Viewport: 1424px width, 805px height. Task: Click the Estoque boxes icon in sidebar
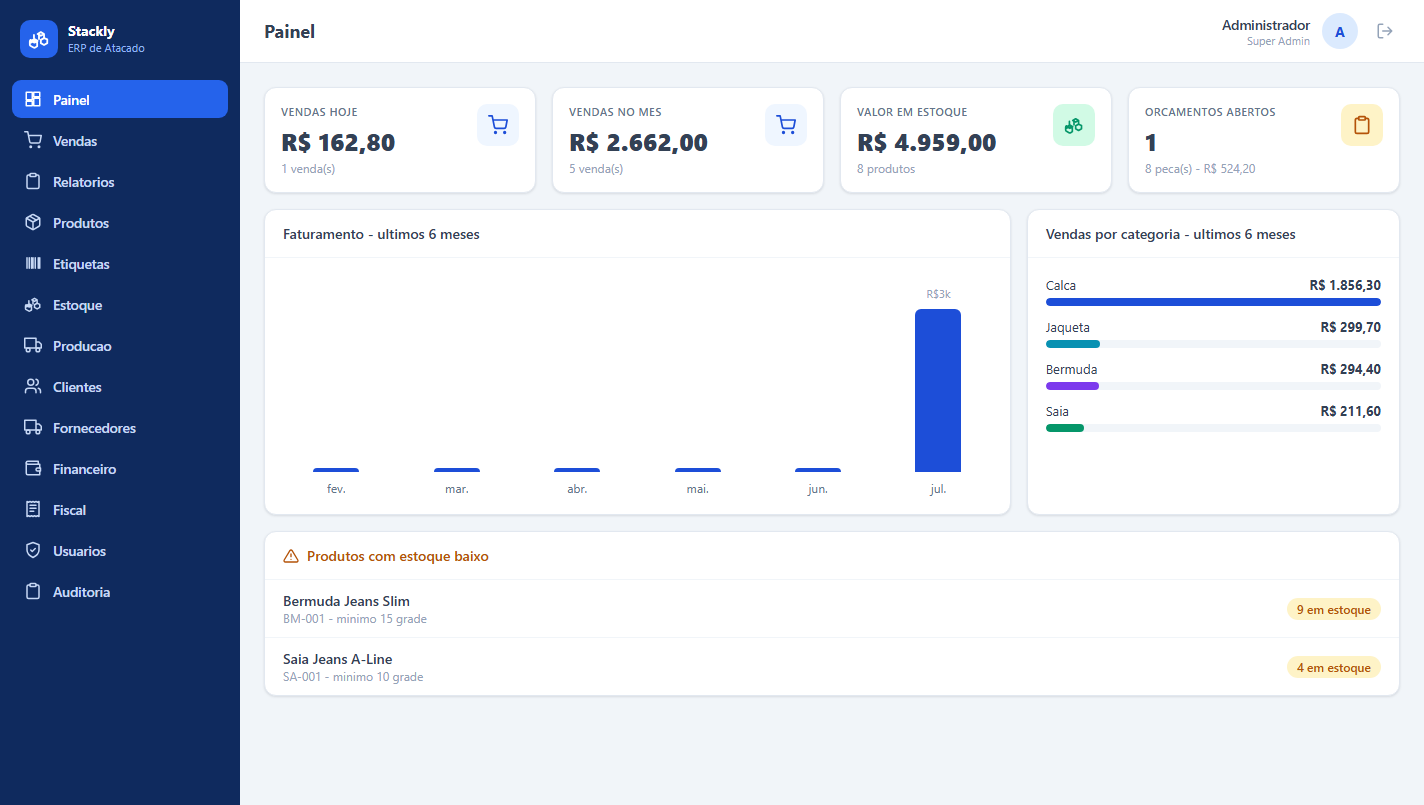pos(33,304)
